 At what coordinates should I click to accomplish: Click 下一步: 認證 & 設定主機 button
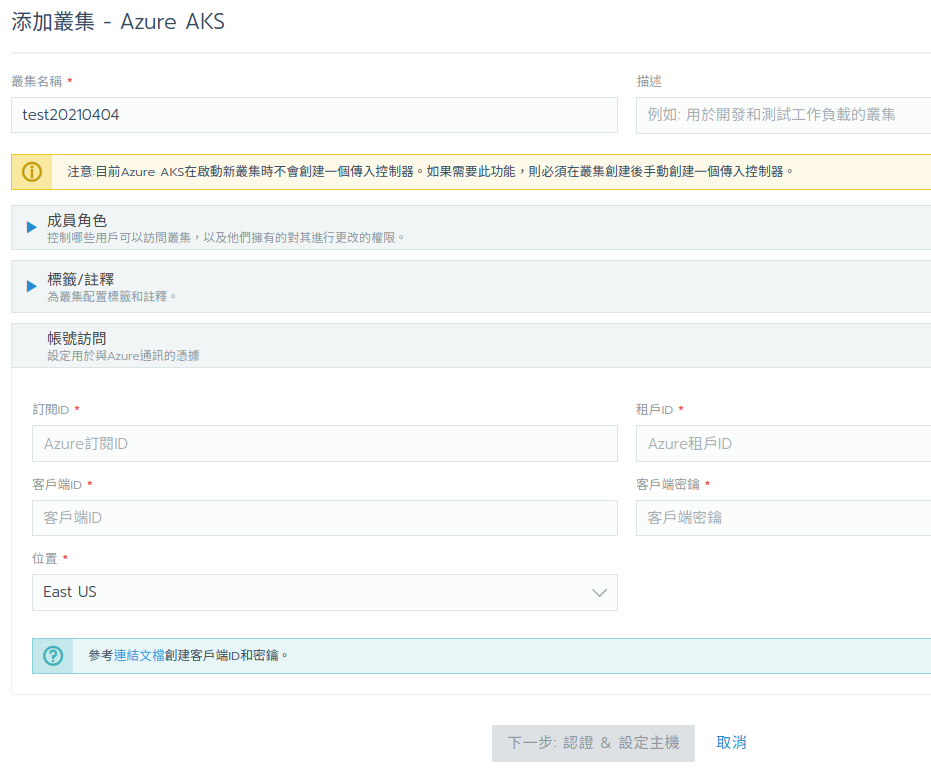tap(593, 743)
